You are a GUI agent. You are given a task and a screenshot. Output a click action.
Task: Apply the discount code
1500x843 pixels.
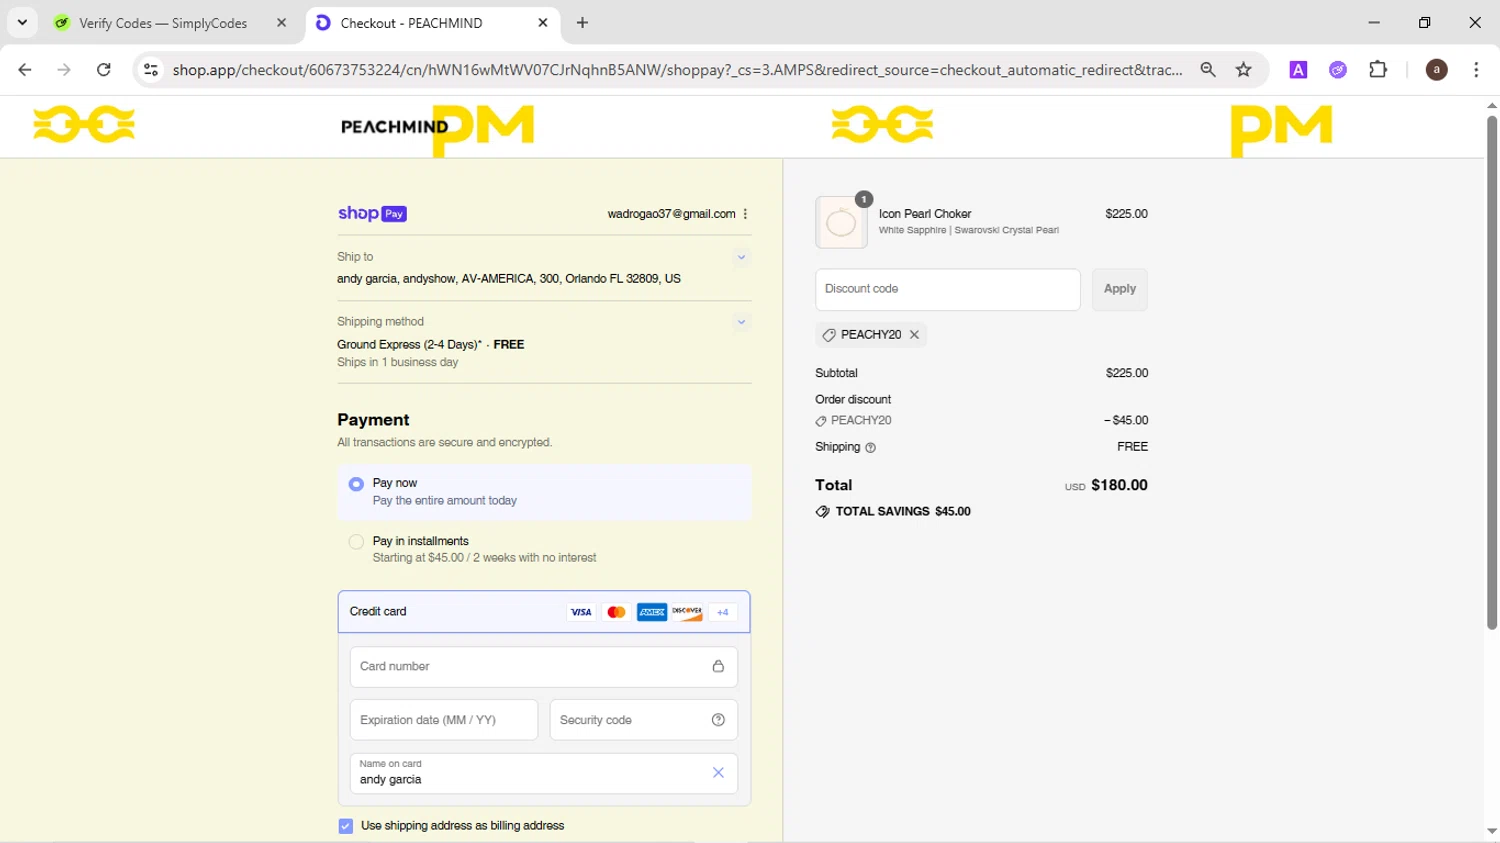tap(1120, 289)
